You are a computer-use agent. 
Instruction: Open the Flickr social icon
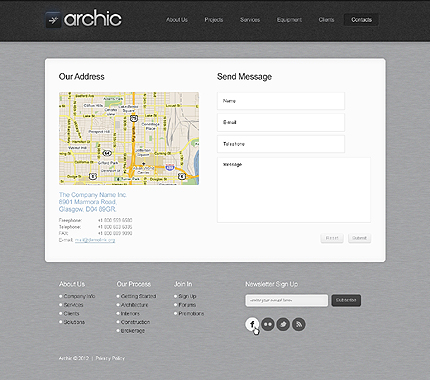[268, 324]
